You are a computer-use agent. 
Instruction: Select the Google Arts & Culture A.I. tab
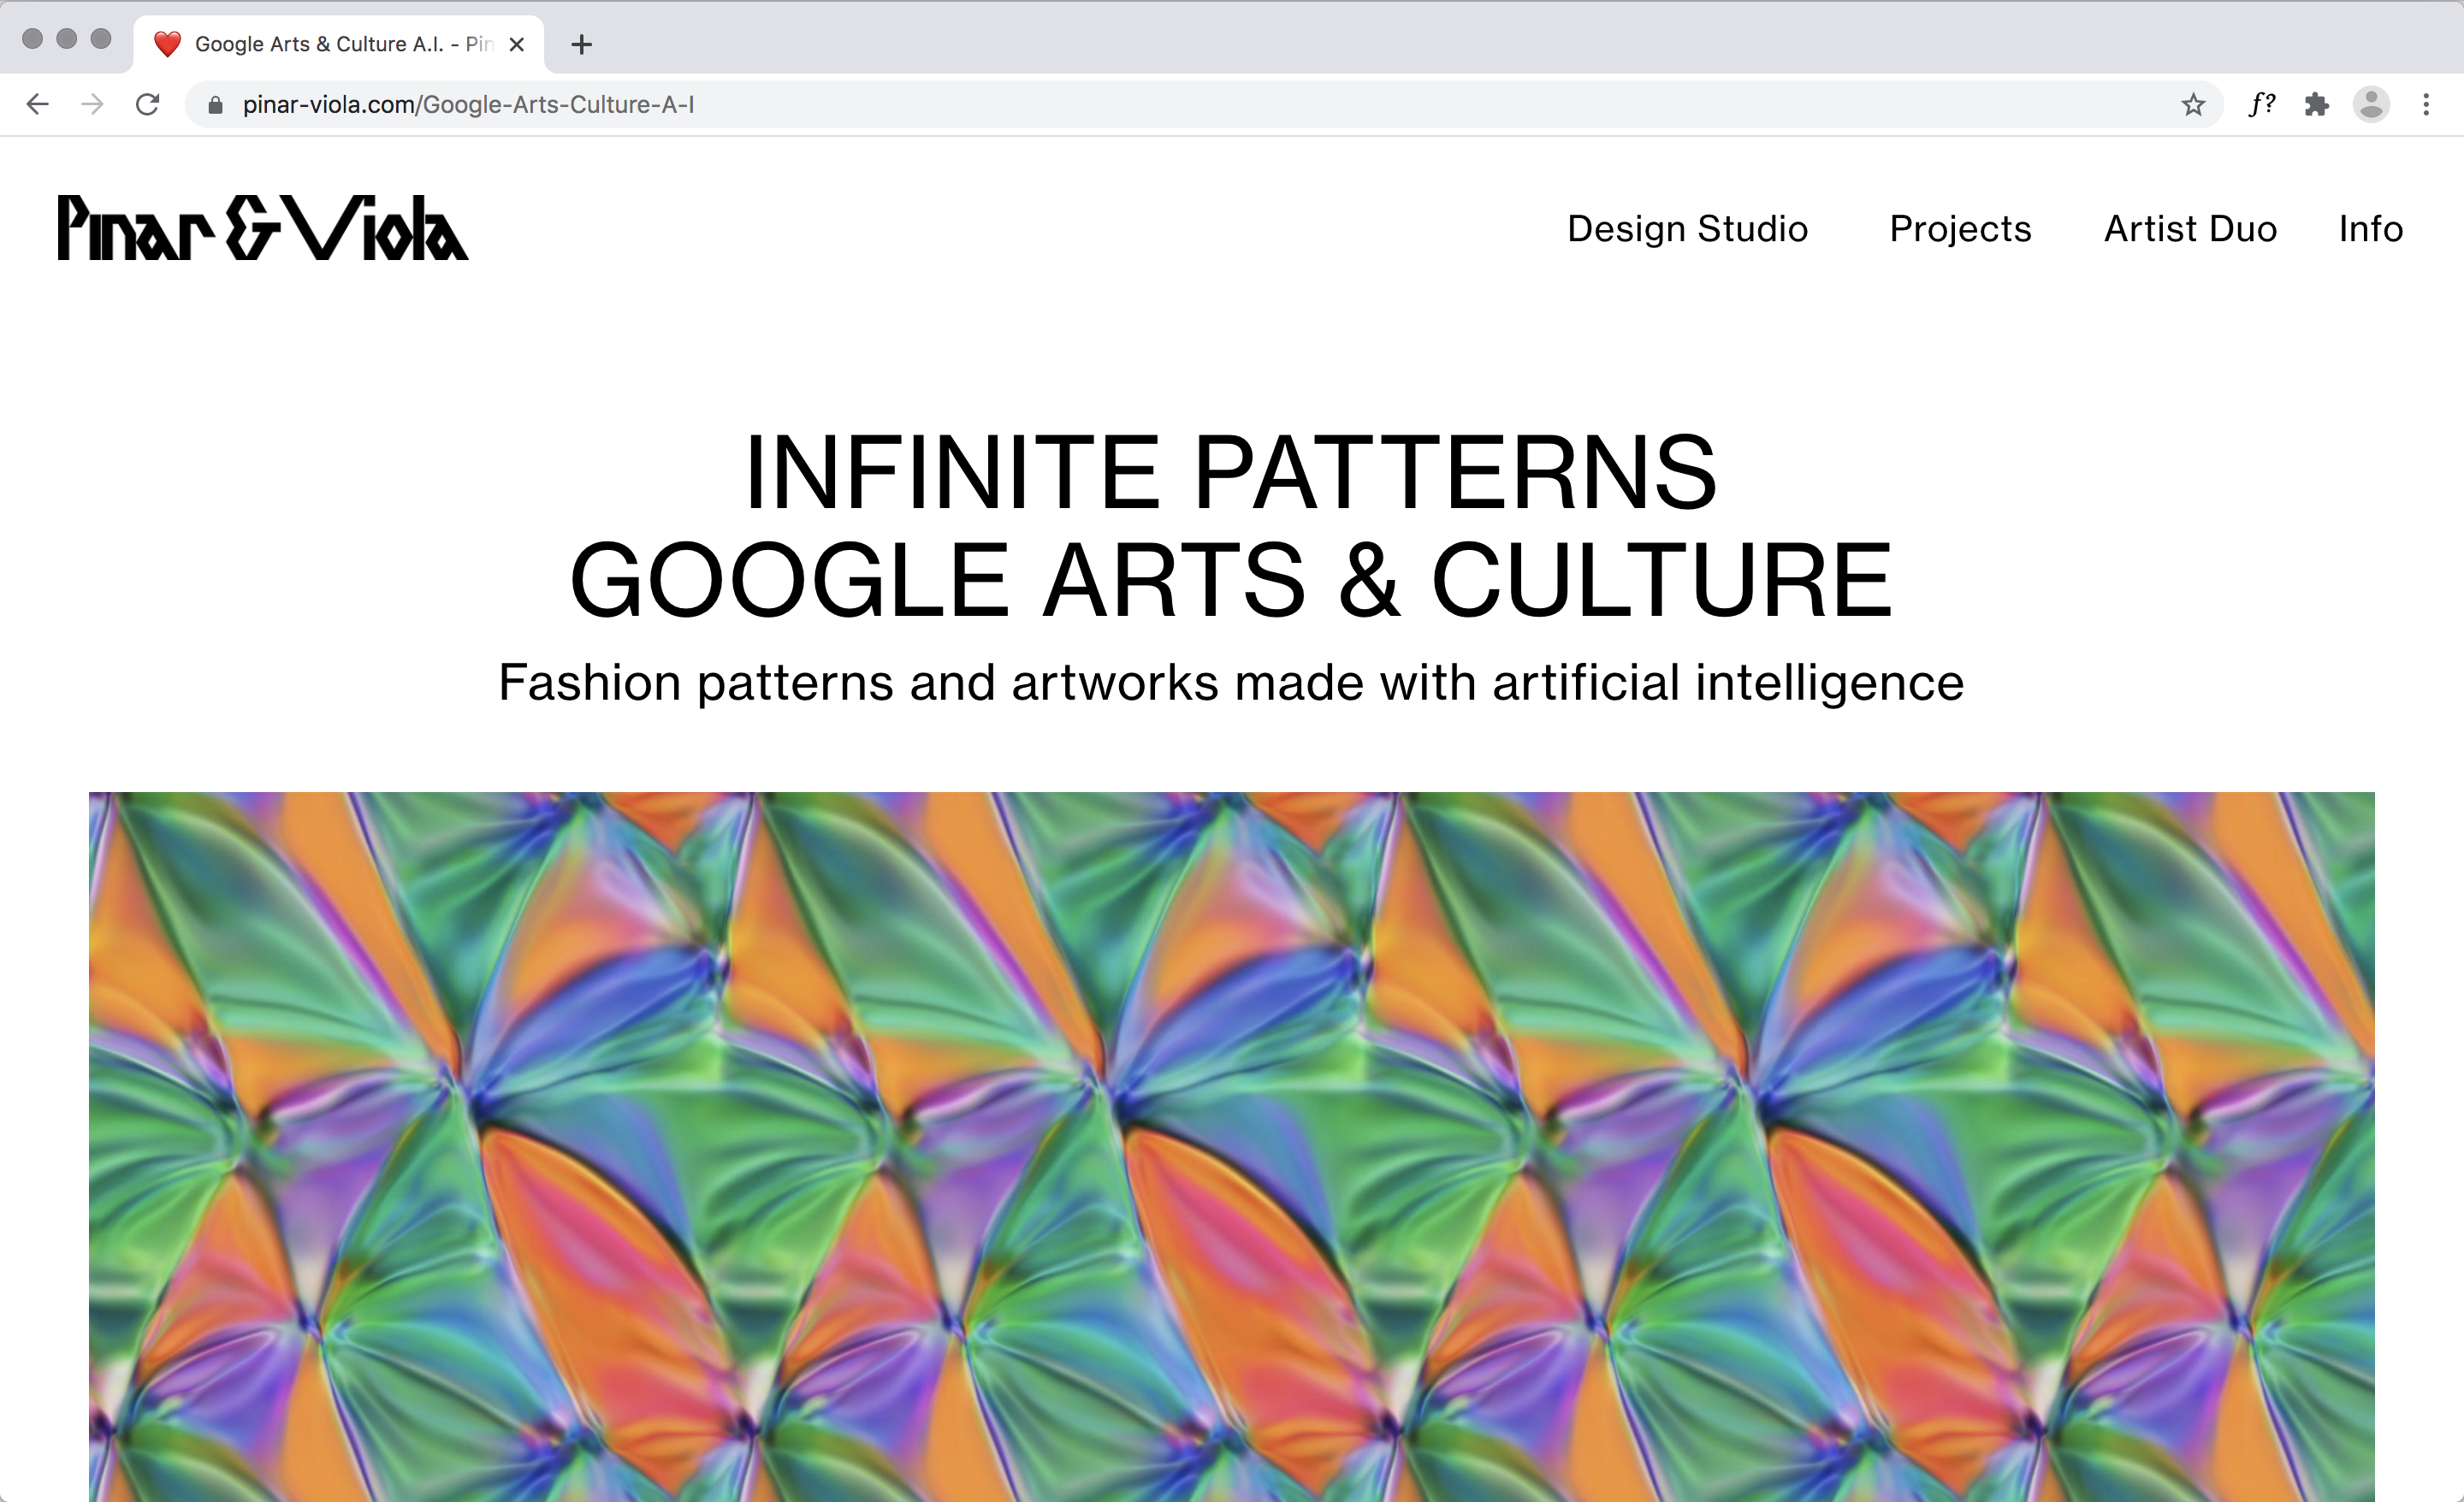coord(339,44)
